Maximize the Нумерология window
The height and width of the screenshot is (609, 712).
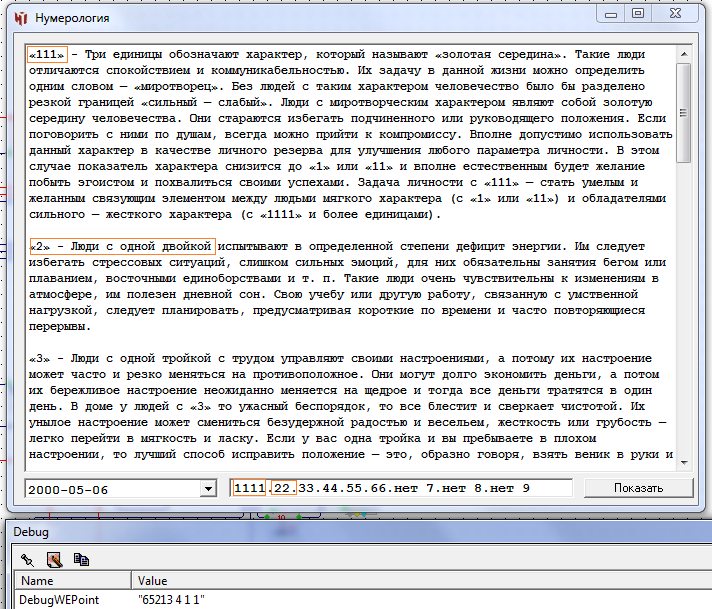[x=638, y=14]
